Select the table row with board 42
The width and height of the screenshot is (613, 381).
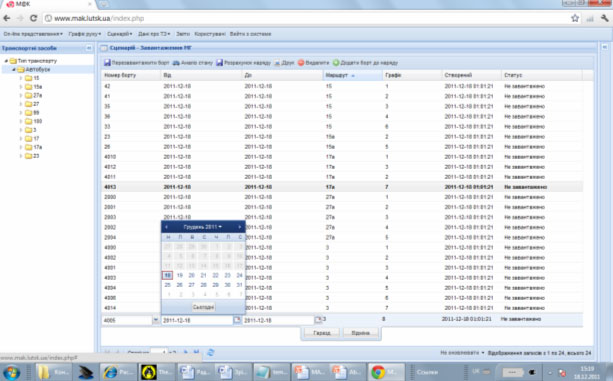(x=342, y=86)
